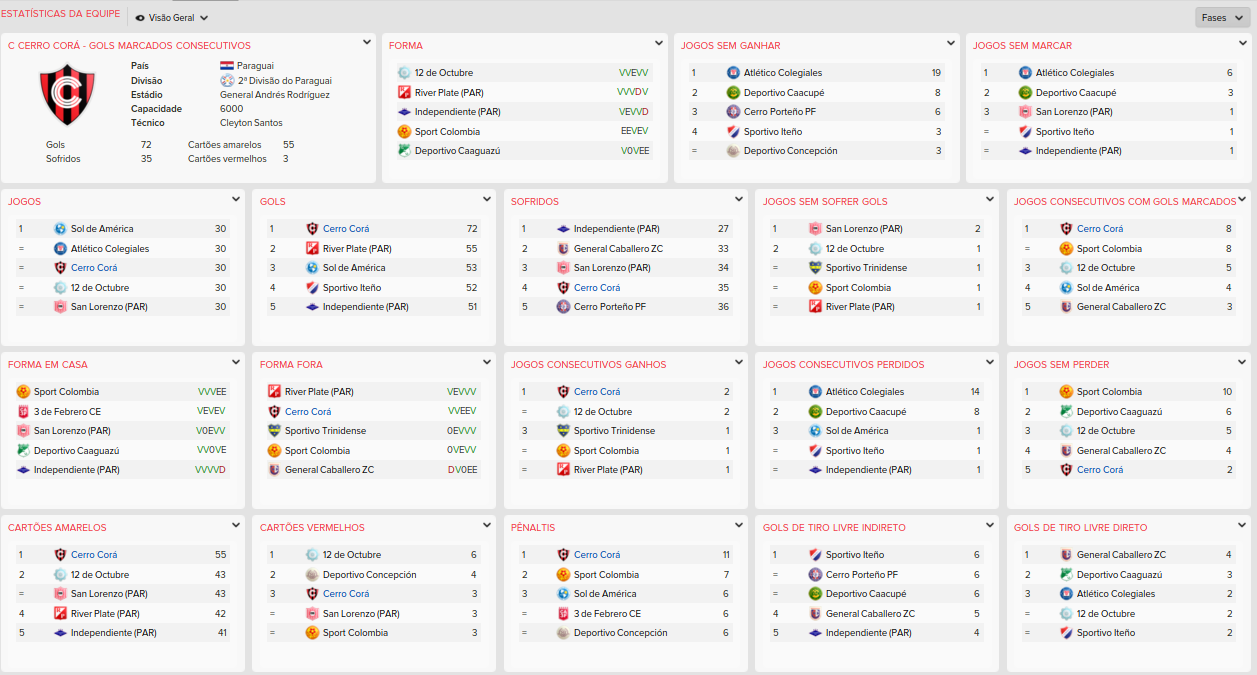
Task: Open the Pênaltis panel chevron
Action: point(739,525)
